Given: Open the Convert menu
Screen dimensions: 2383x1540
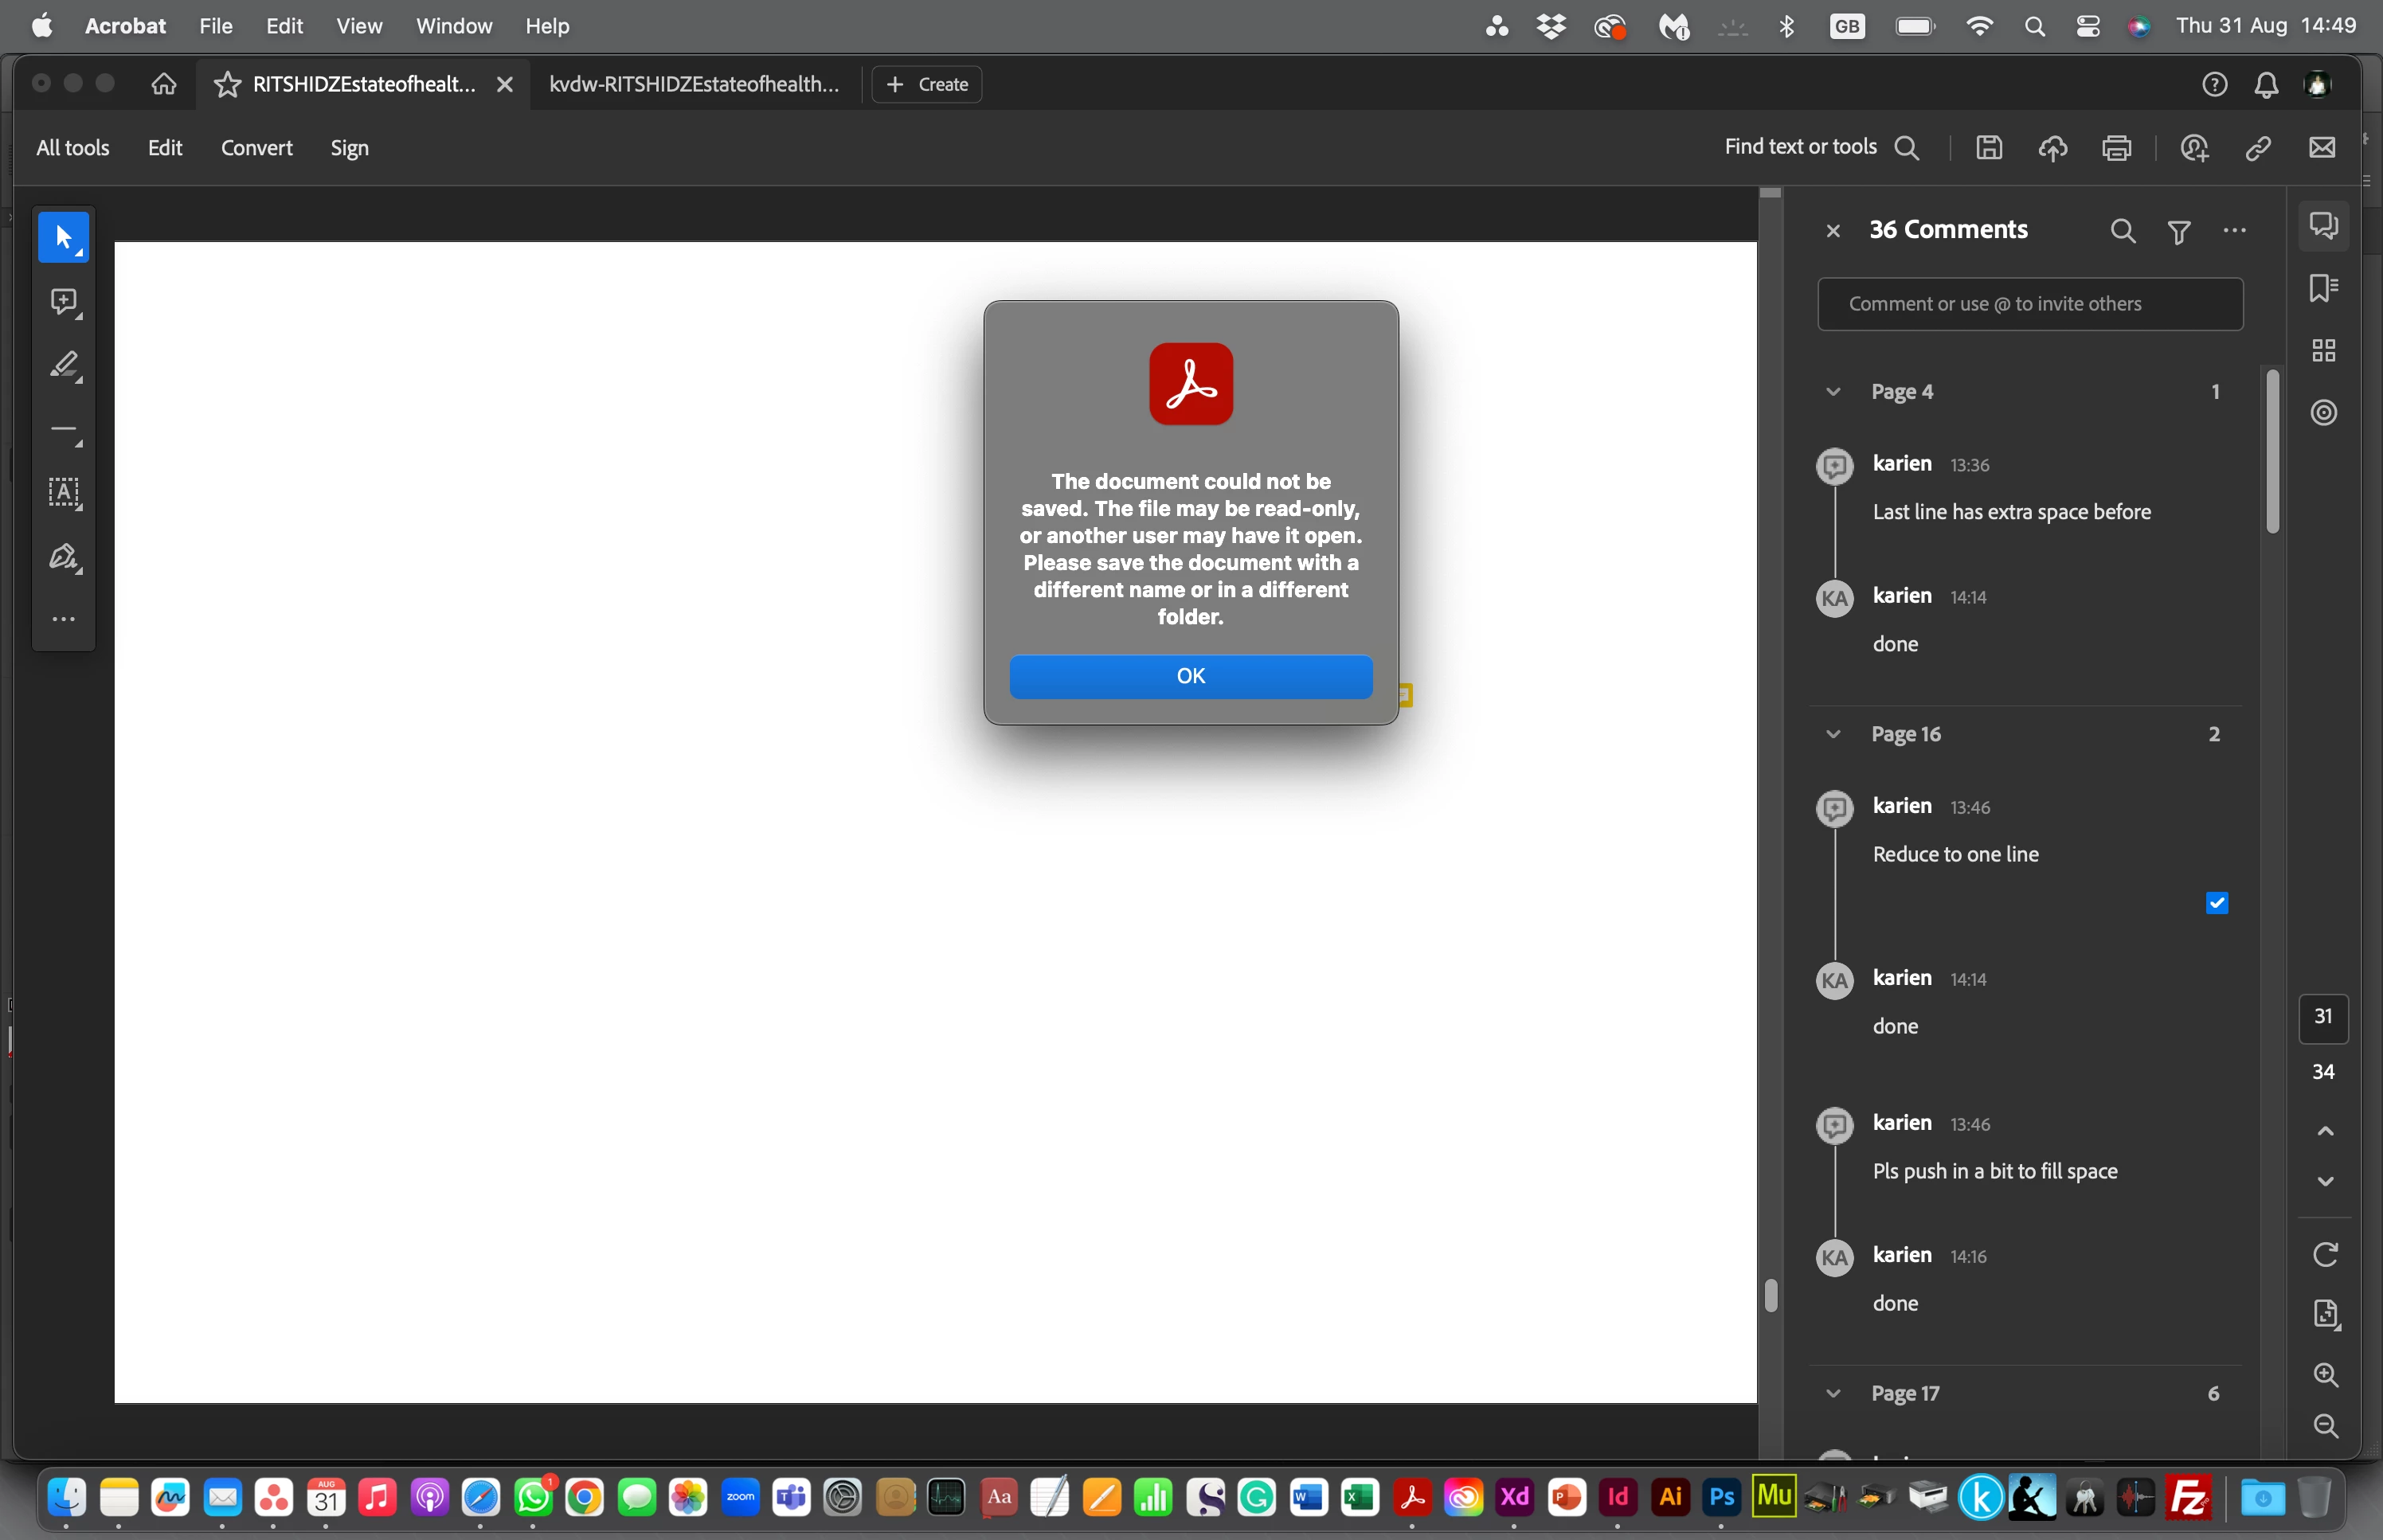Looking at the screenshot, I should pos(256,148).
